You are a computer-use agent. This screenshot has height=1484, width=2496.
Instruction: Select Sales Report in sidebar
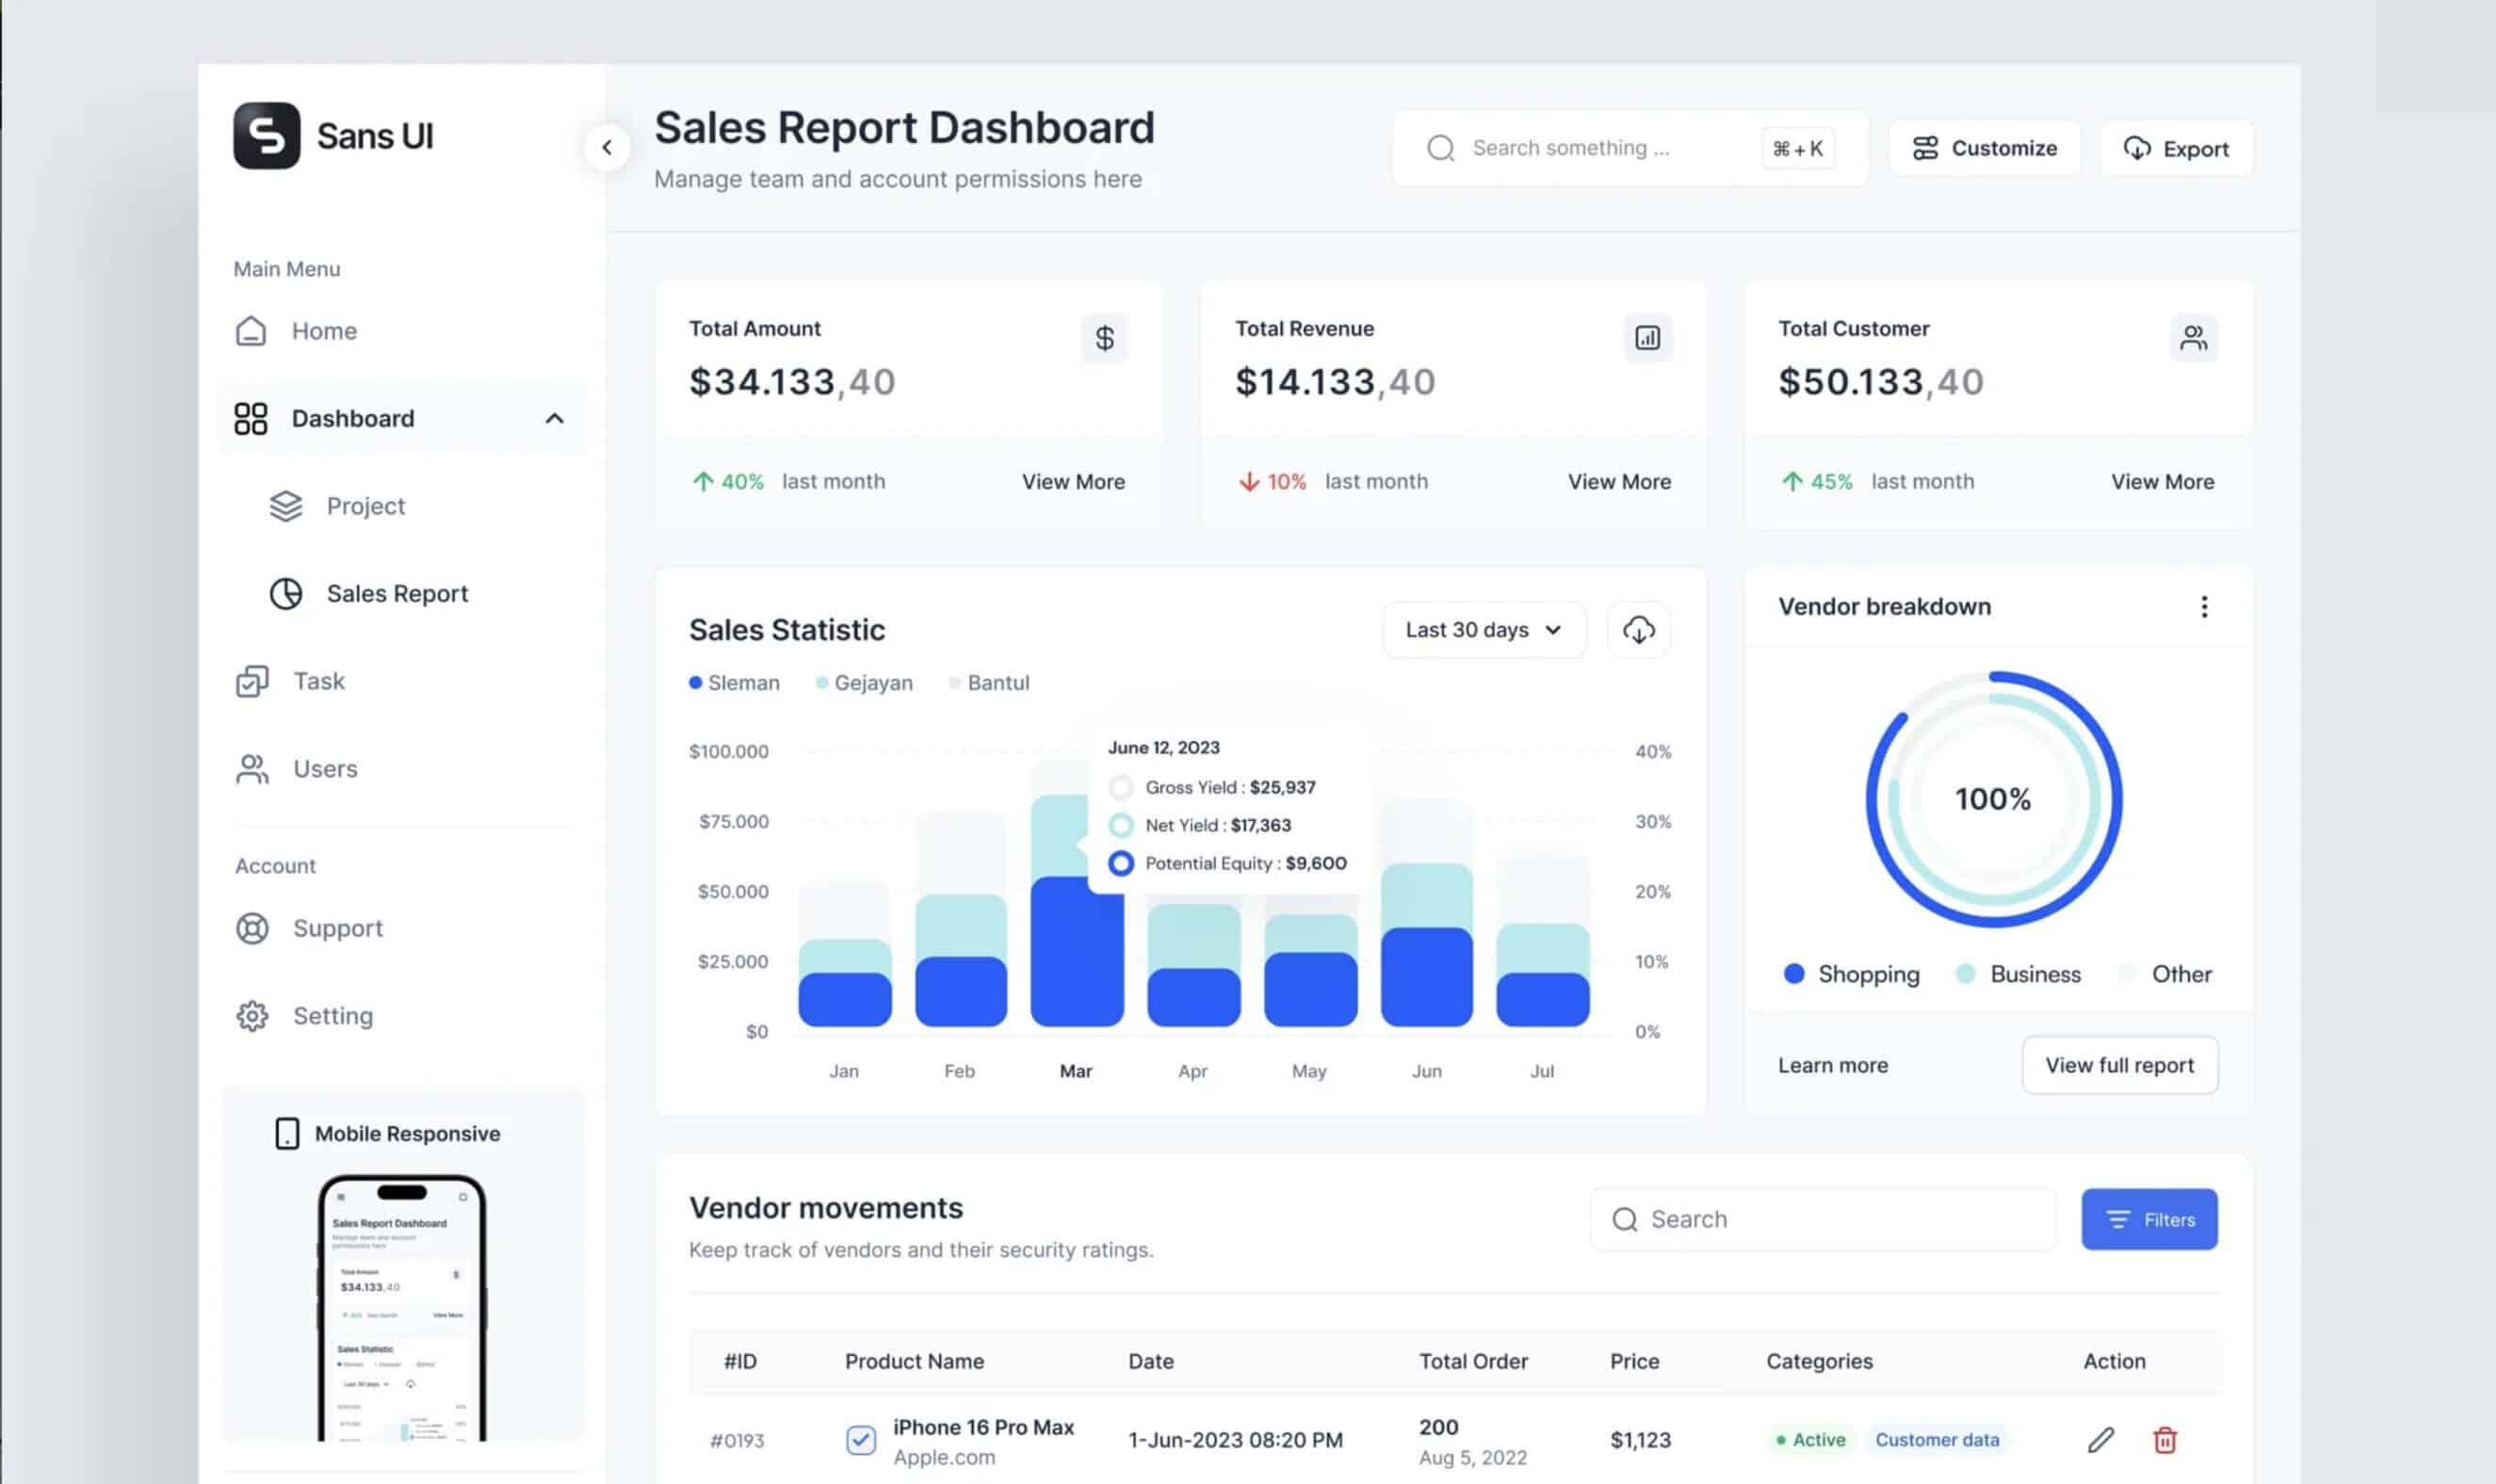[400, 593]
